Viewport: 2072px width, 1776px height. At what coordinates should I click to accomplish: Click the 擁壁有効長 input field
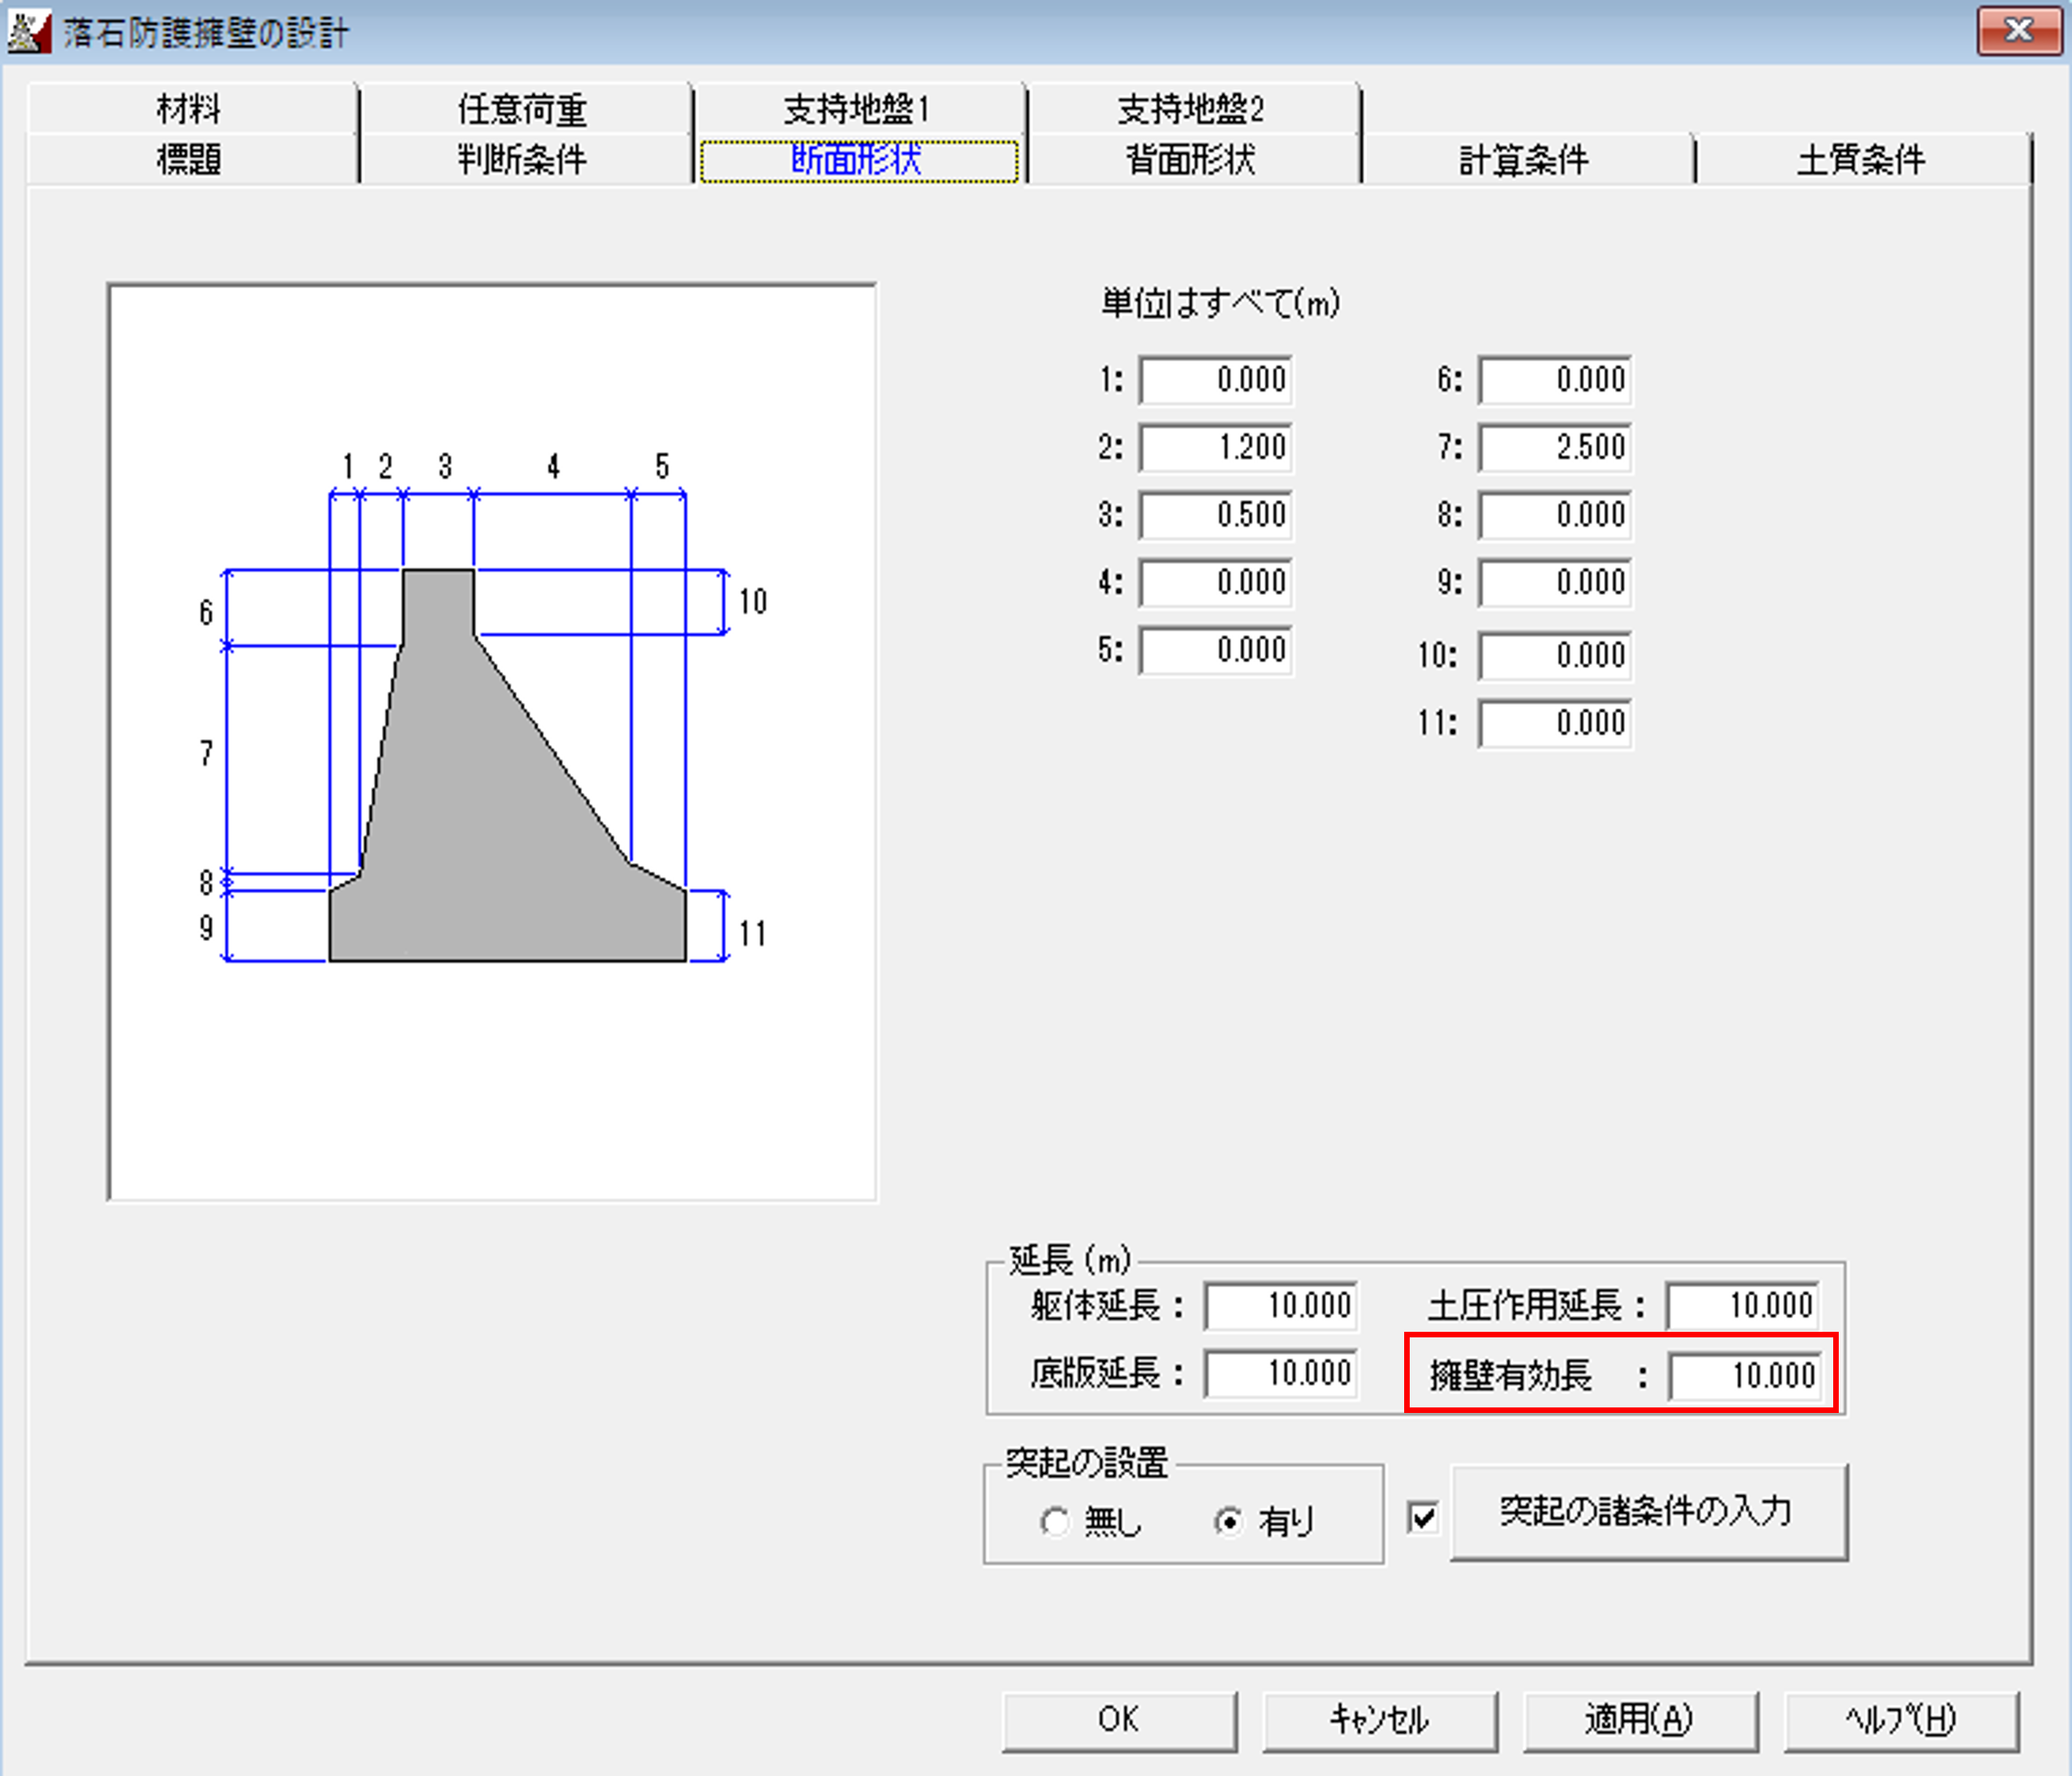pos(1744,1376)
